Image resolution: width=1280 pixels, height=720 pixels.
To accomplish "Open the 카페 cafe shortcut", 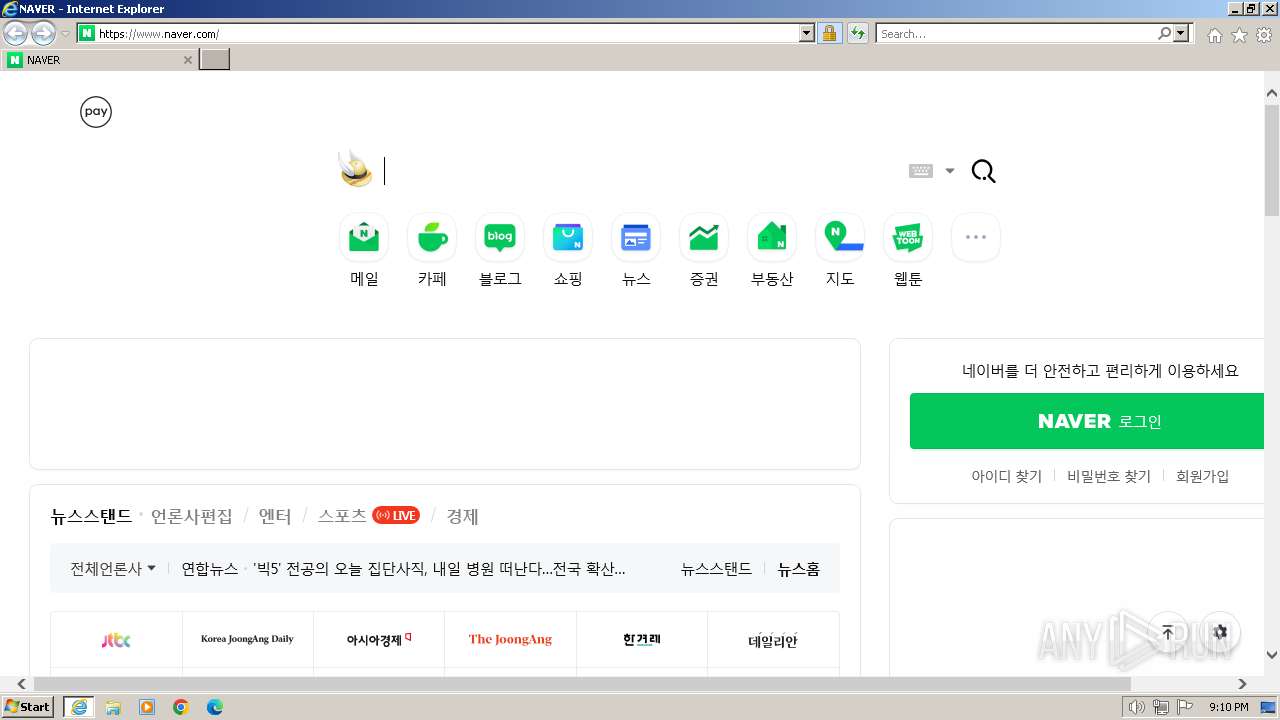I will pos(432,250).
